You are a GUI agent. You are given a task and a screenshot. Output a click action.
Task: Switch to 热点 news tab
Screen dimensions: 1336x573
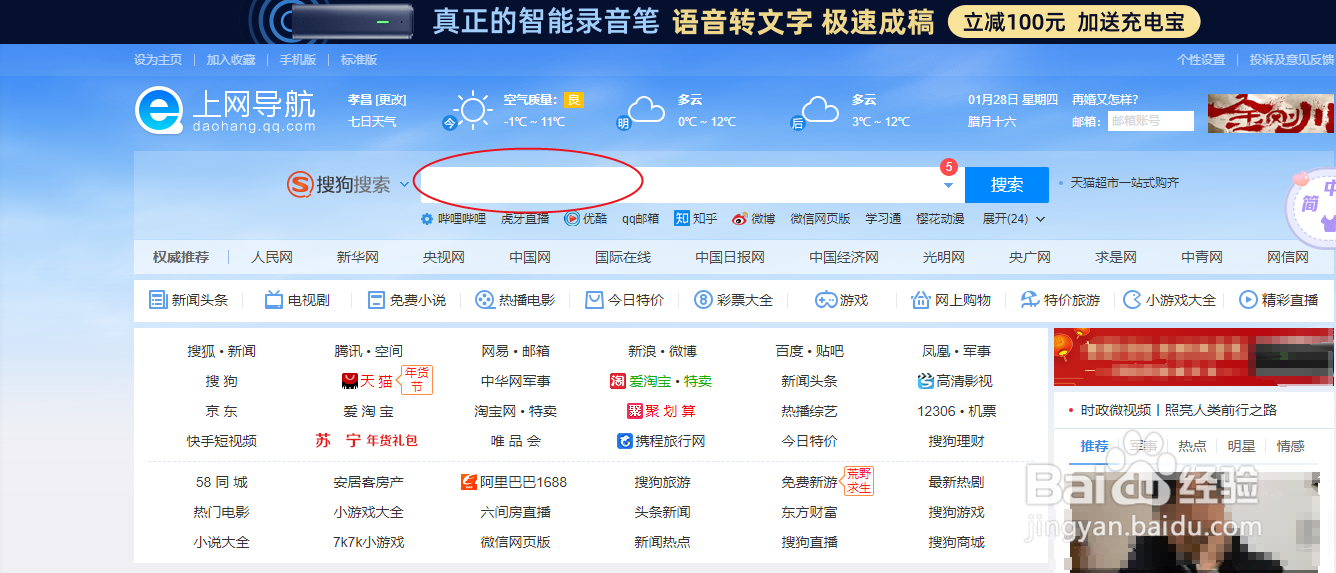[x=1192, y=446]
